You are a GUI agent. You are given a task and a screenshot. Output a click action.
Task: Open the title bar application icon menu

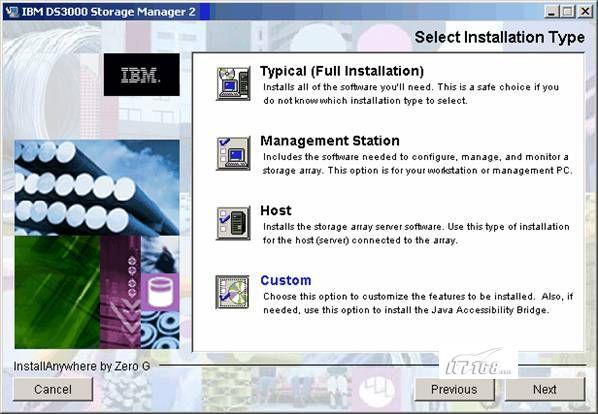(x=11, y=11)
